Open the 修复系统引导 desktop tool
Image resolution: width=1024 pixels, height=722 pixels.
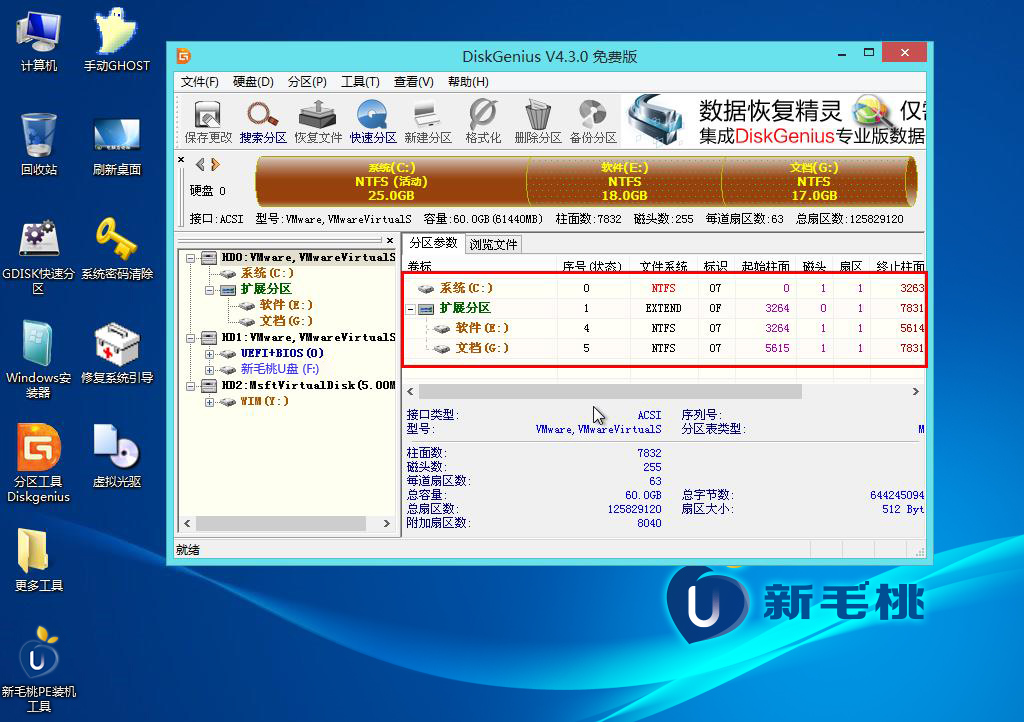[117, 353]
